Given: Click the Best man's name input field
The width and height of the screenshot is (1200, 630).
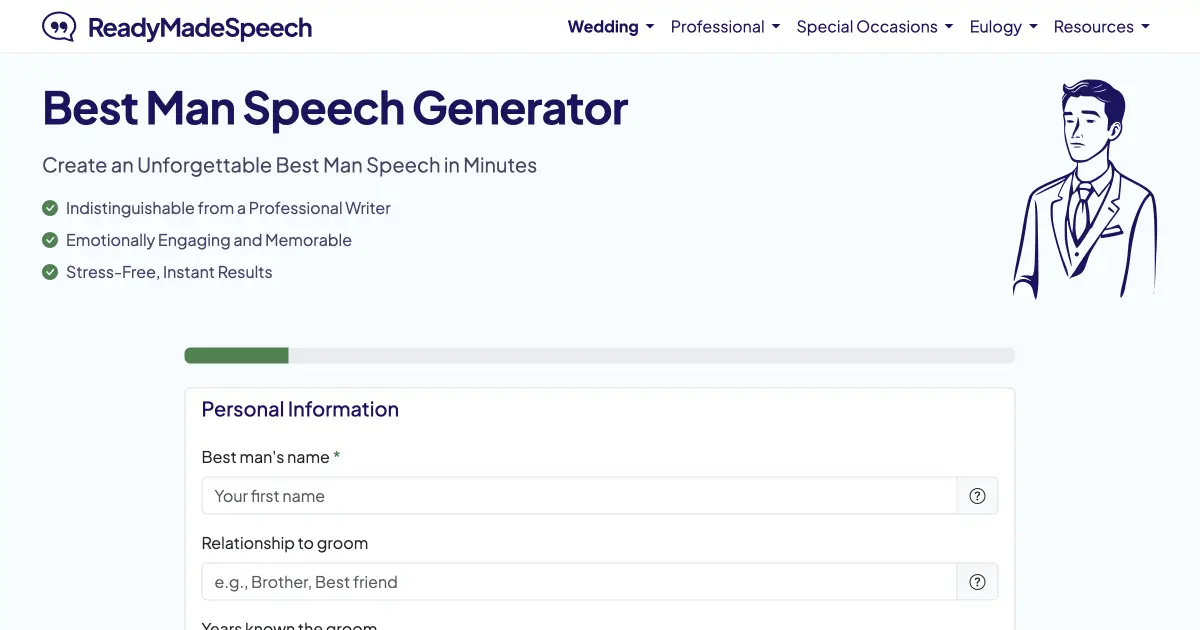Looking at the screenshot, I should pos(580,495).
